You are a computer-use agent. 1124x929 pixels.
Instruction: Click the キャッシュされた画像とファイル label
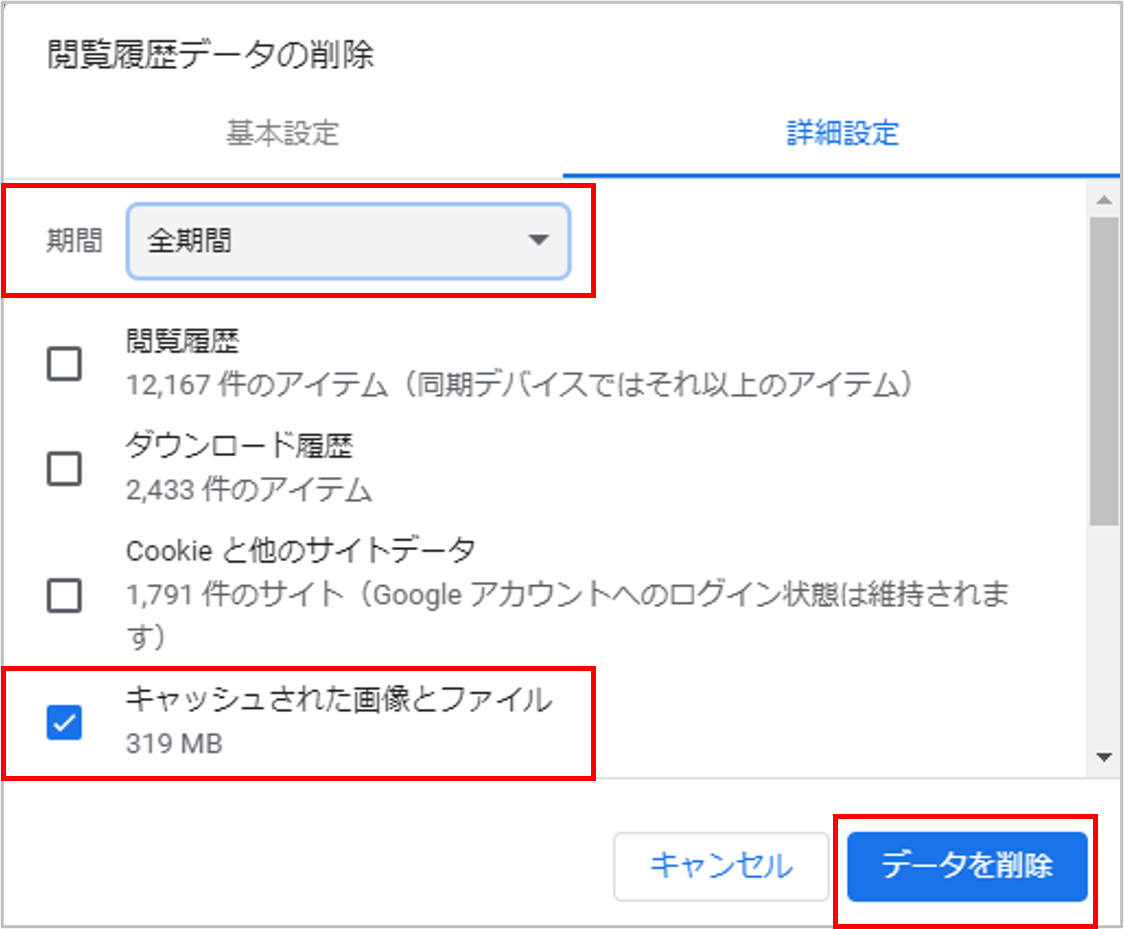[x=339, y=699]
